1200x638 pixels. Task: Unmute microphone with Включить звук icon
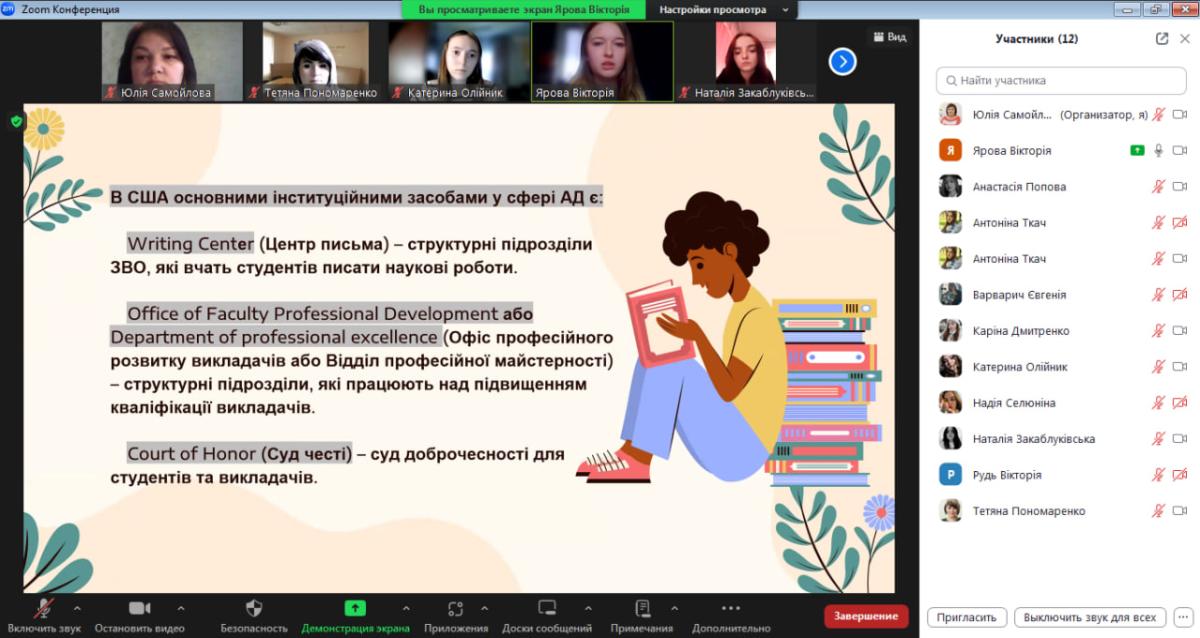point(44,608)
